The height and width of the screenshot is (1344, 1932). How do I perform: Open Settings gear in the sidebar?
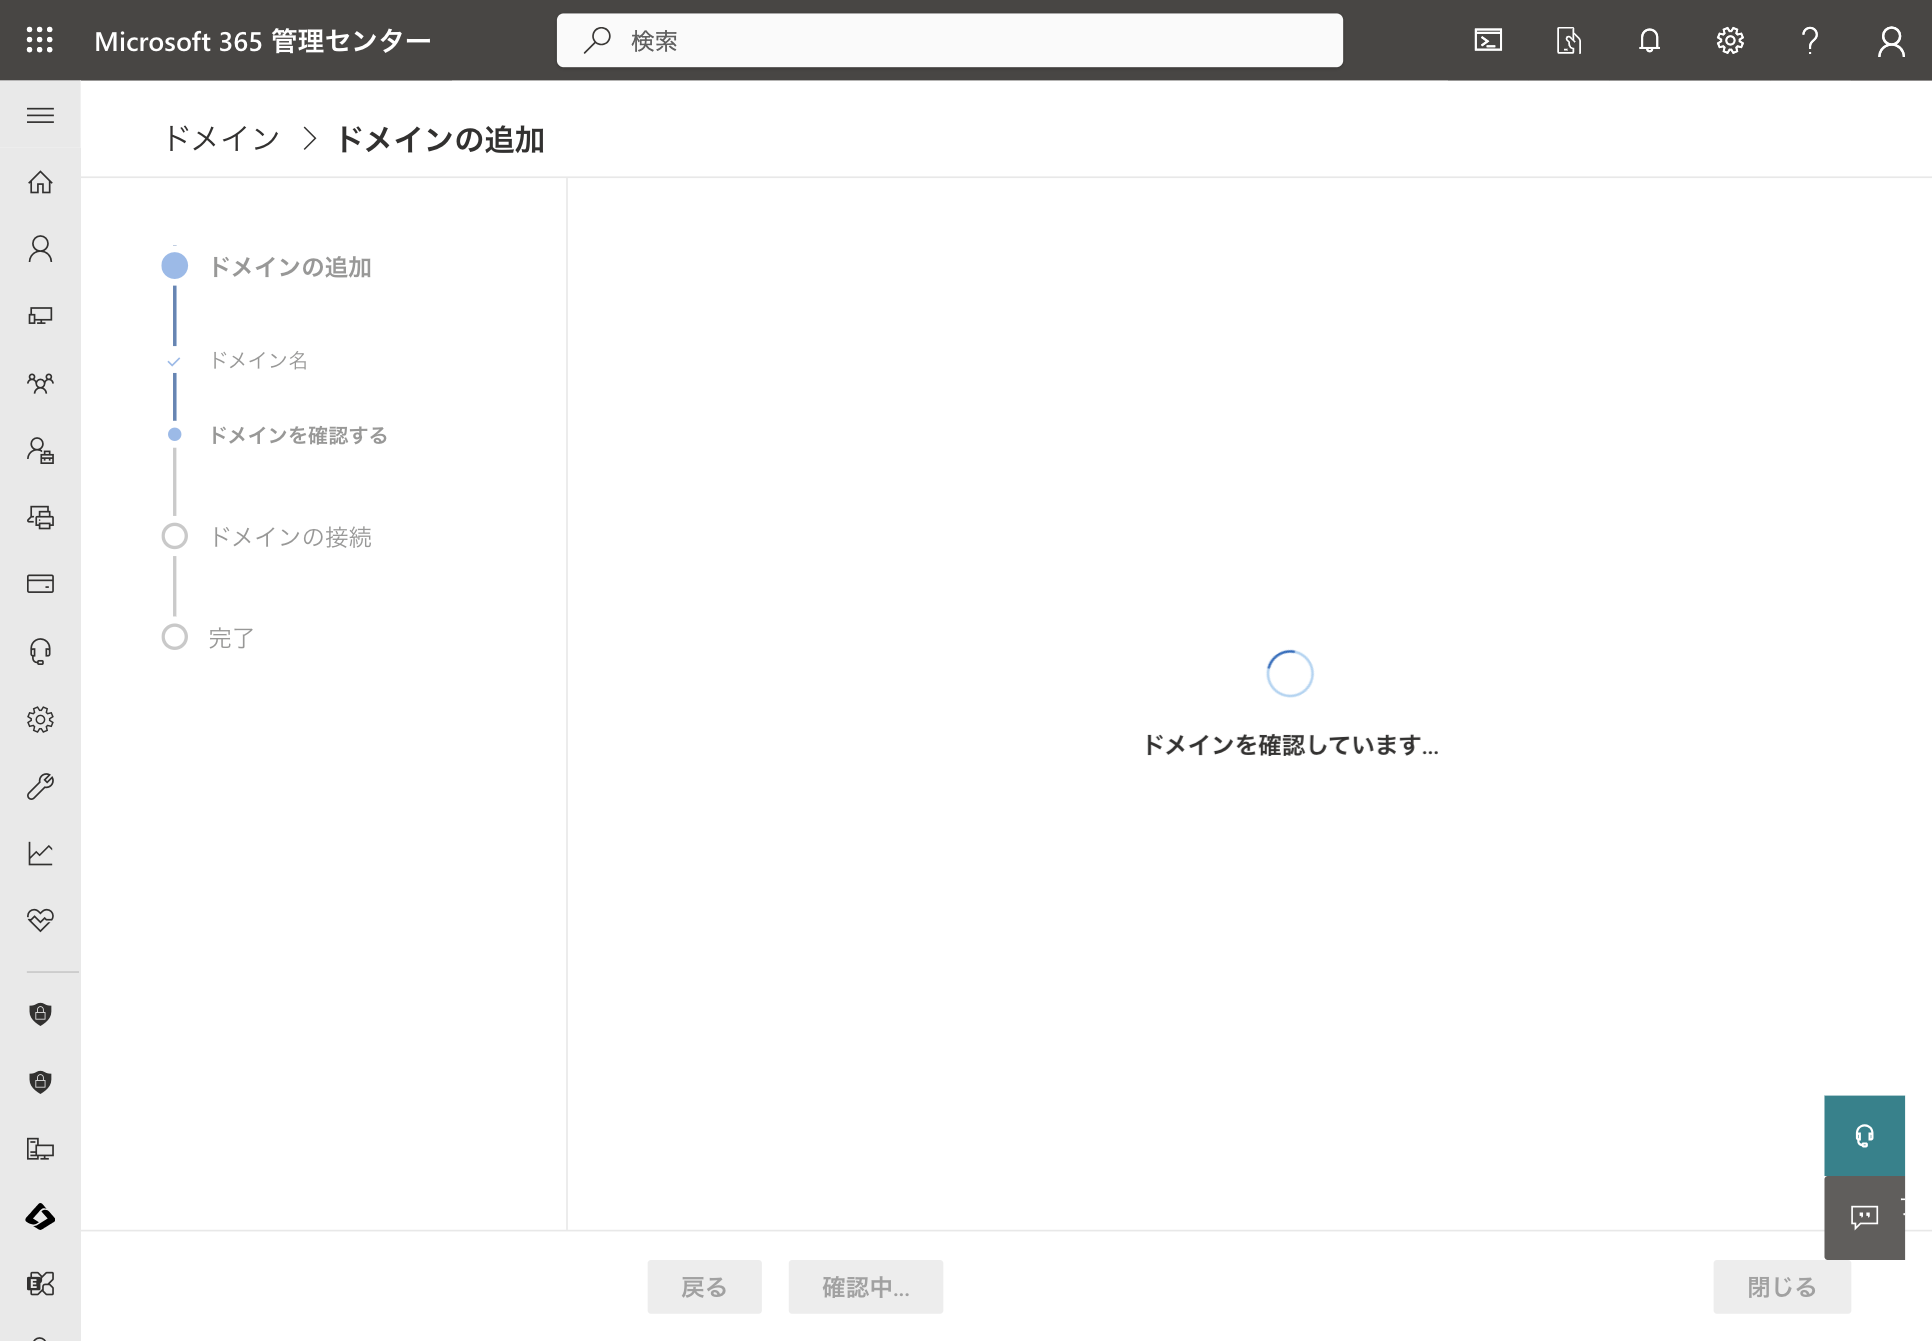(x=40, y=719)
